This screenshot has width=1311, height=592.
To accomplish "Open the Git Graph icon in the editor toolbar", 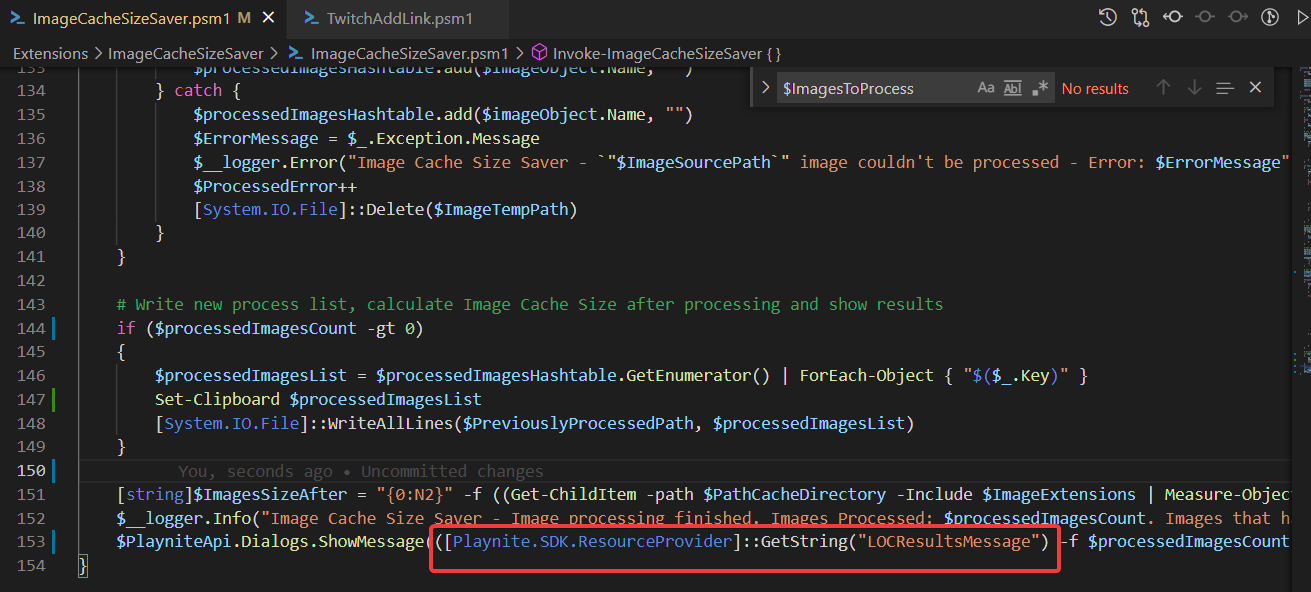I will [x=1271, y=16].
